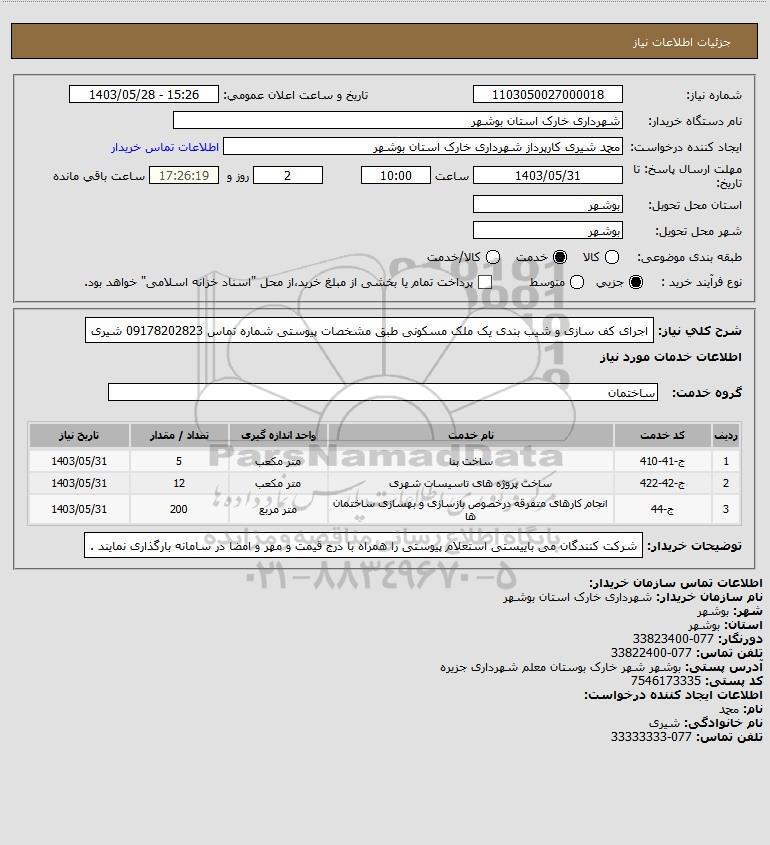
Task: Select the خدمت radio button
Action: 560,258
